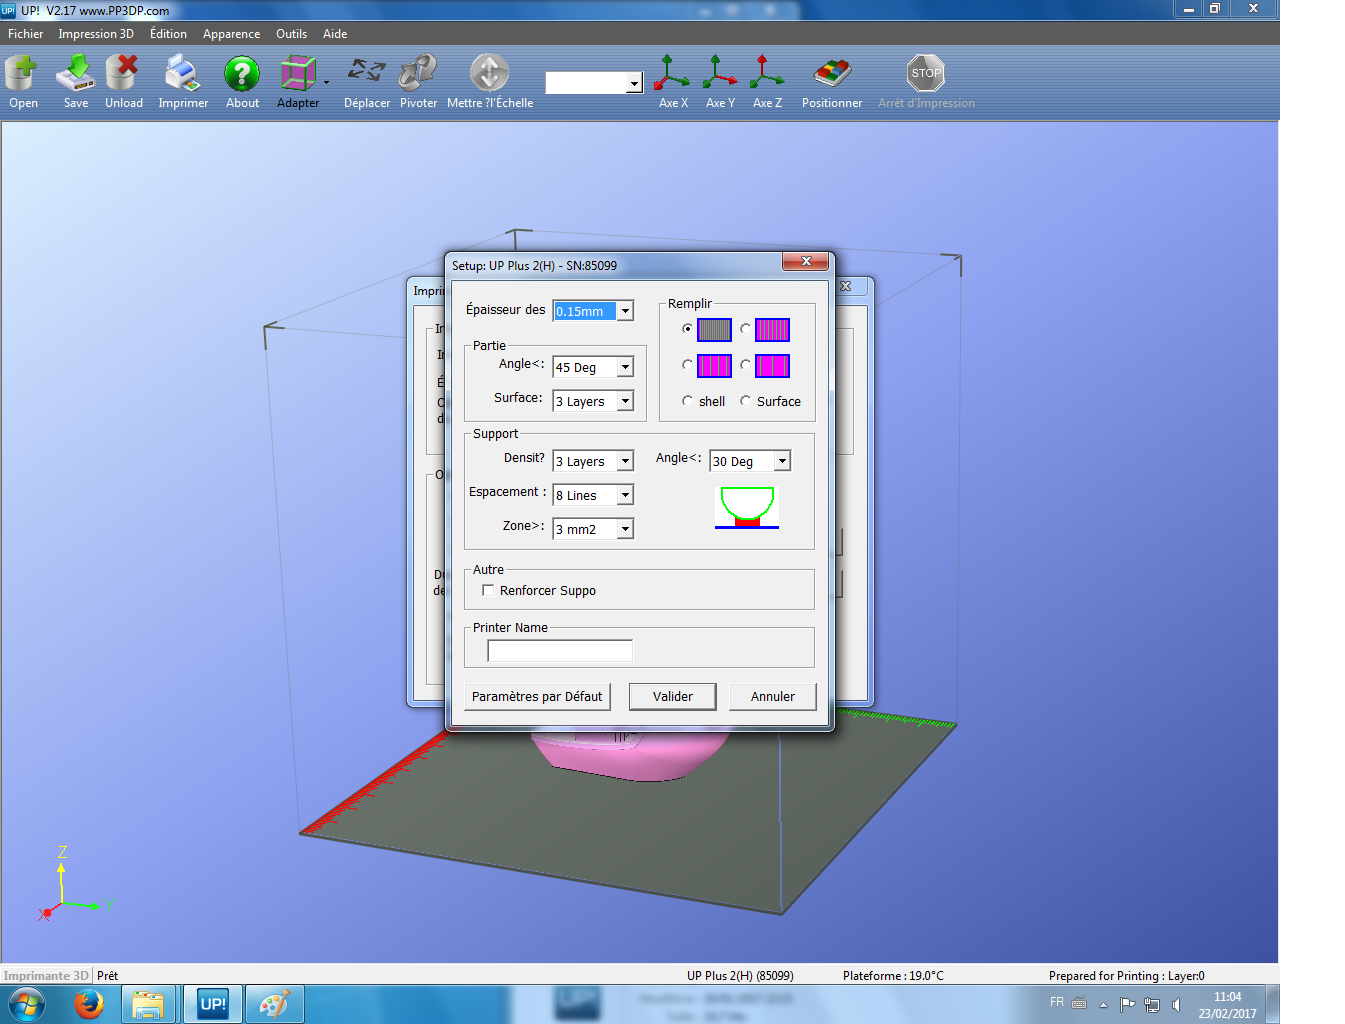Click the FR language indicator in tray
The width and height of the screenshot is (1345, 1024).
point(1057,1002)
